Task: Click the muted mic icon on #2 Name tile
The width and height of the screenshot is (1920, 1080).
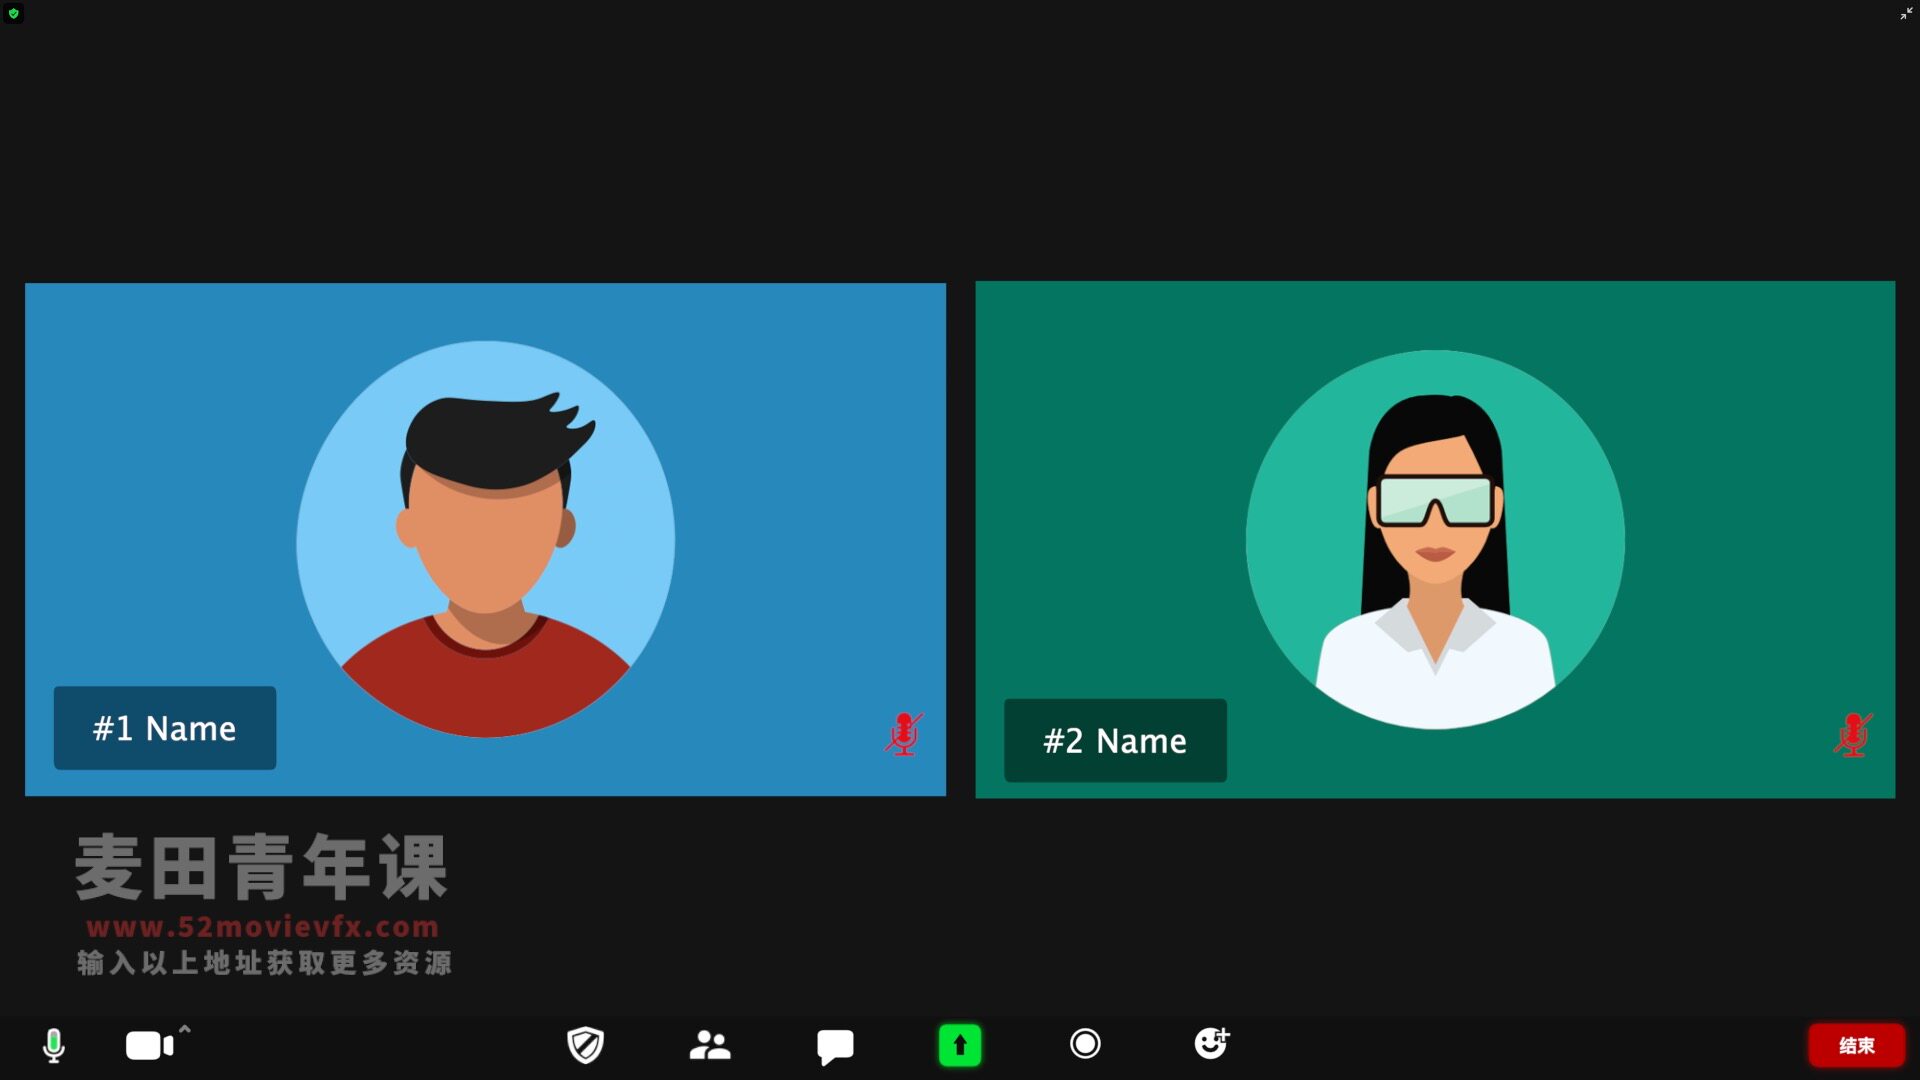Action: (1852, 735)
